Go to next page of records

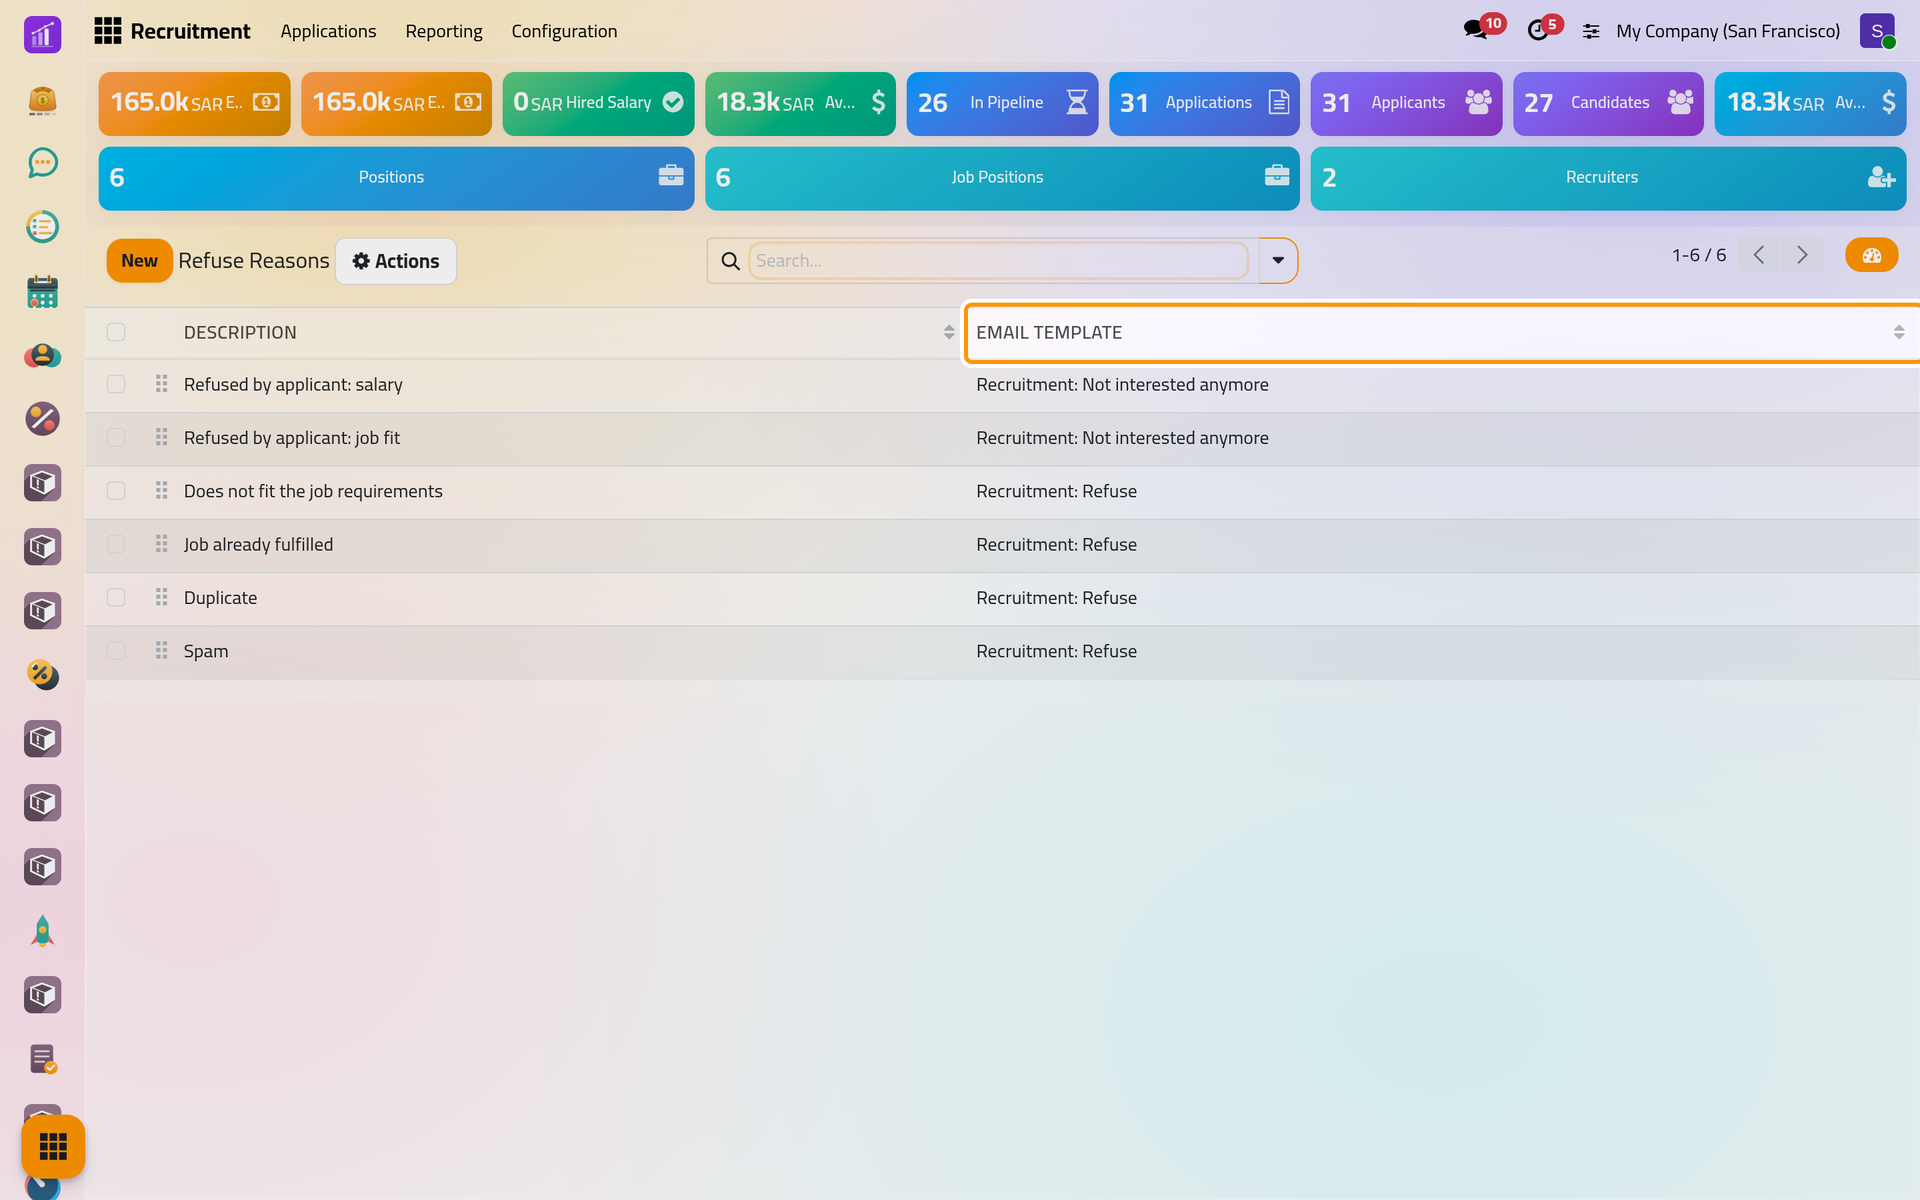[x=1802, y=255]
